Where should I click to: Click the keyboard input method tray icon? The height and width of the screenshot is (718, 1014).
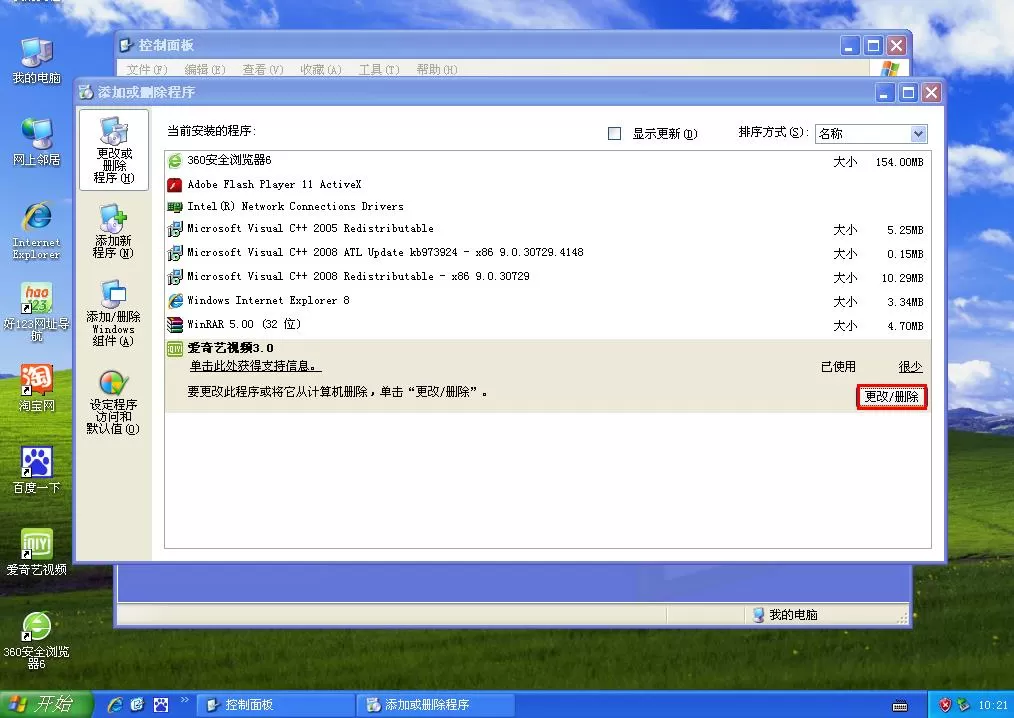tap(900, 706)
